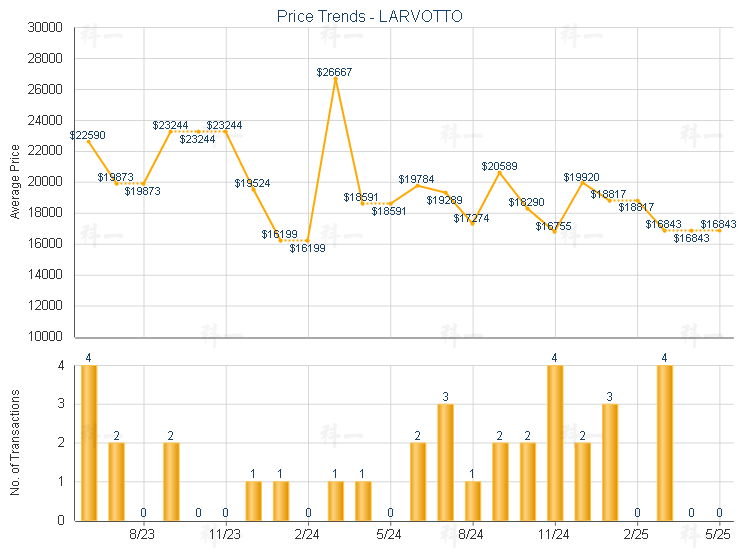740x550 pixels.
Task: Click the Average Price axis title
Action: [x=15, y=183]
